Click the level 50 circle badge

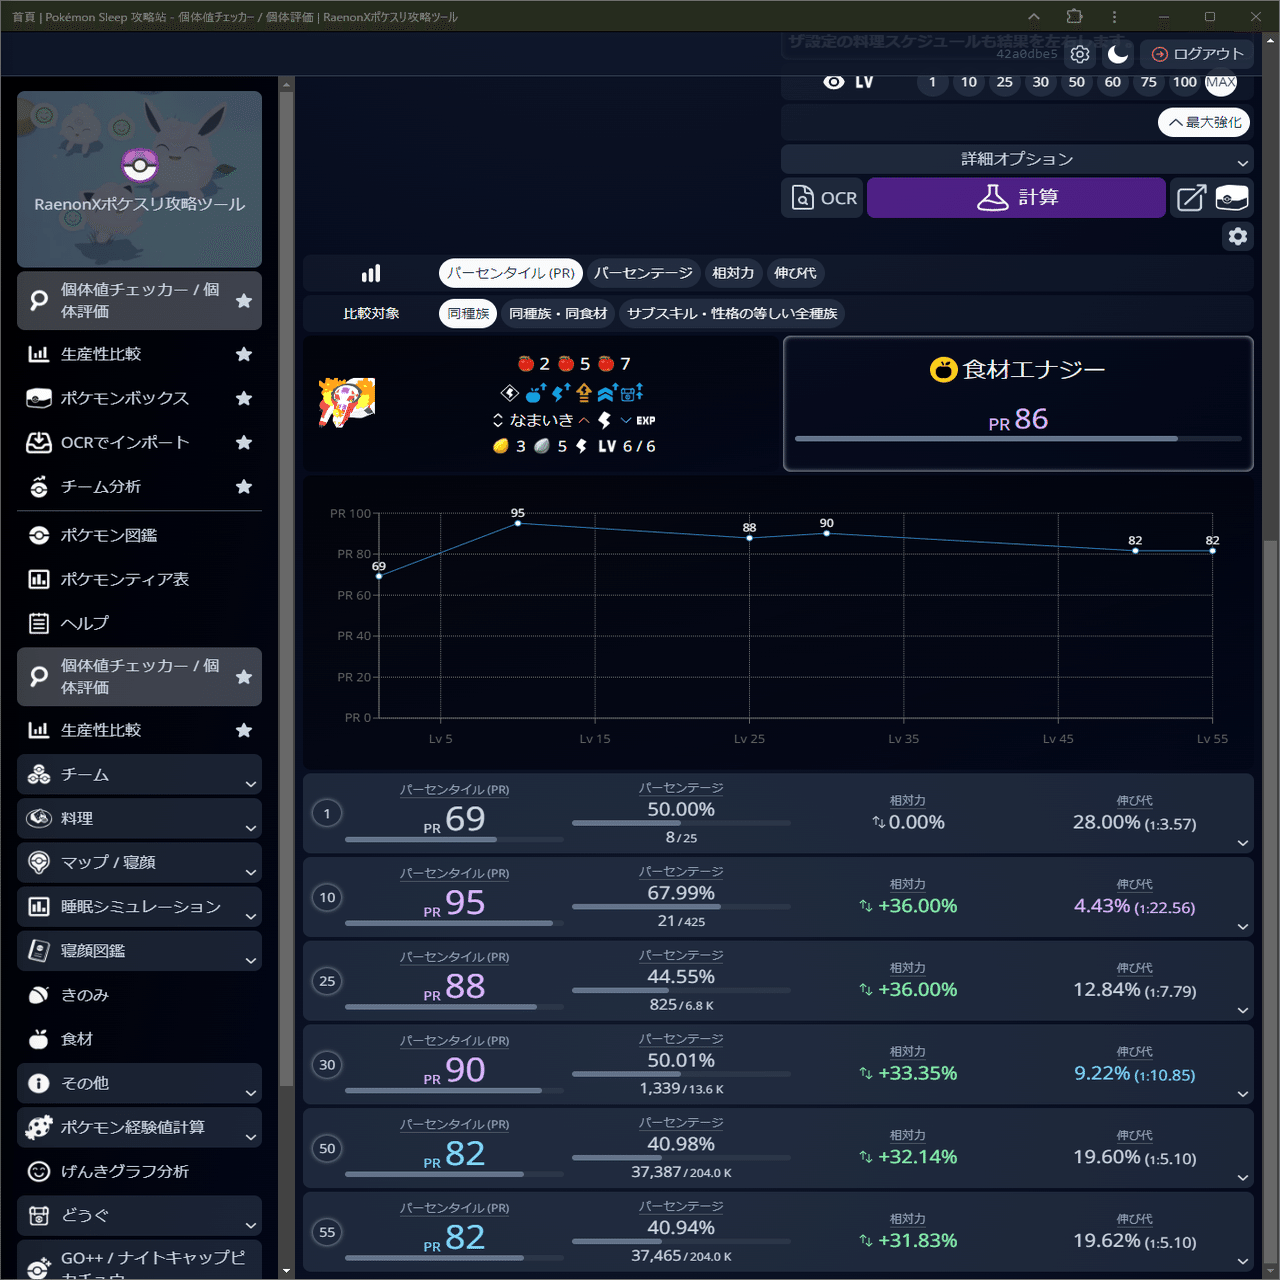(x=327, y=1148)
